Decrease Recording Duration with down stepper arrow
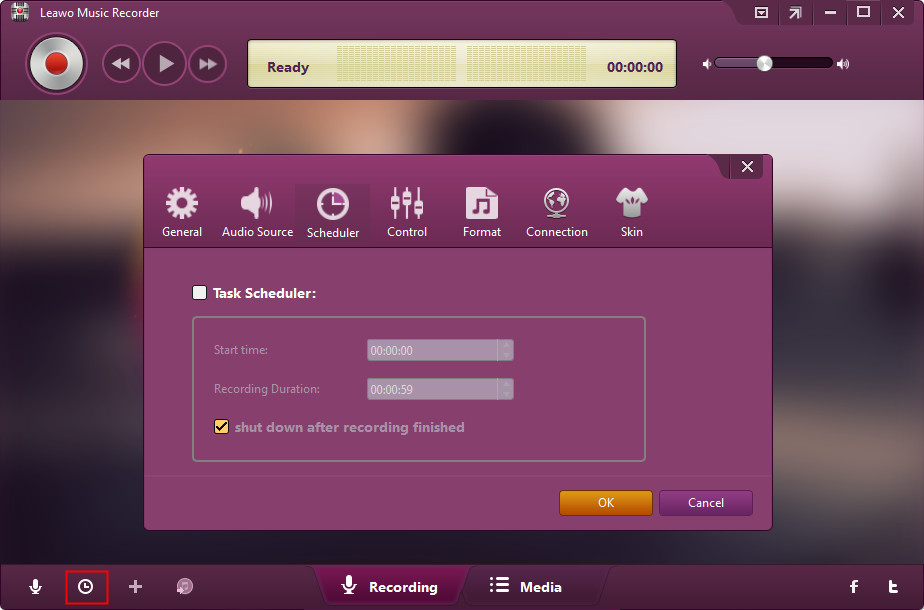The image size is (924, 610). (506, 394)
